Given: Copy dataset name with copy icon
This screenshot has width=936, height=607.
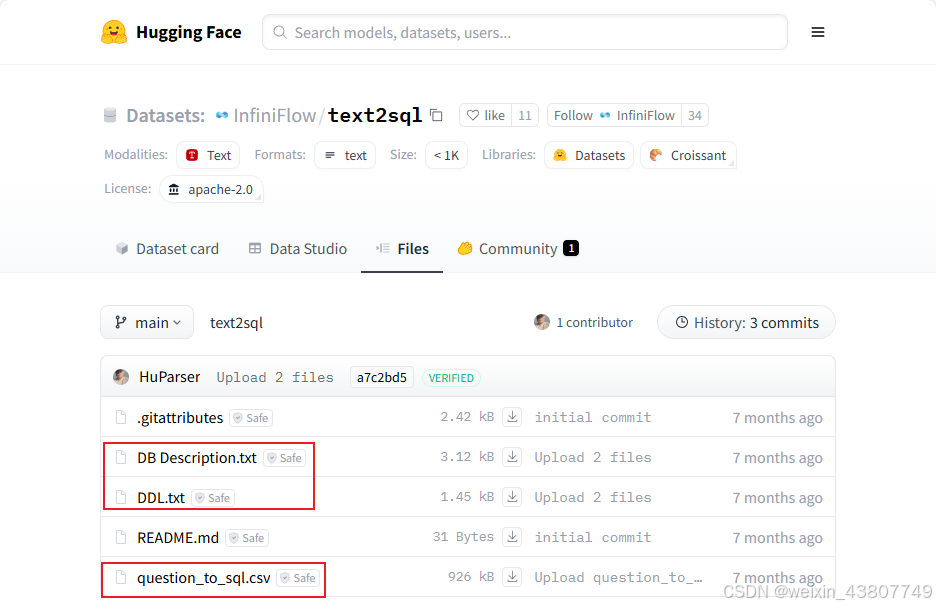Looking at the screenshot, I should pos(436,115).
